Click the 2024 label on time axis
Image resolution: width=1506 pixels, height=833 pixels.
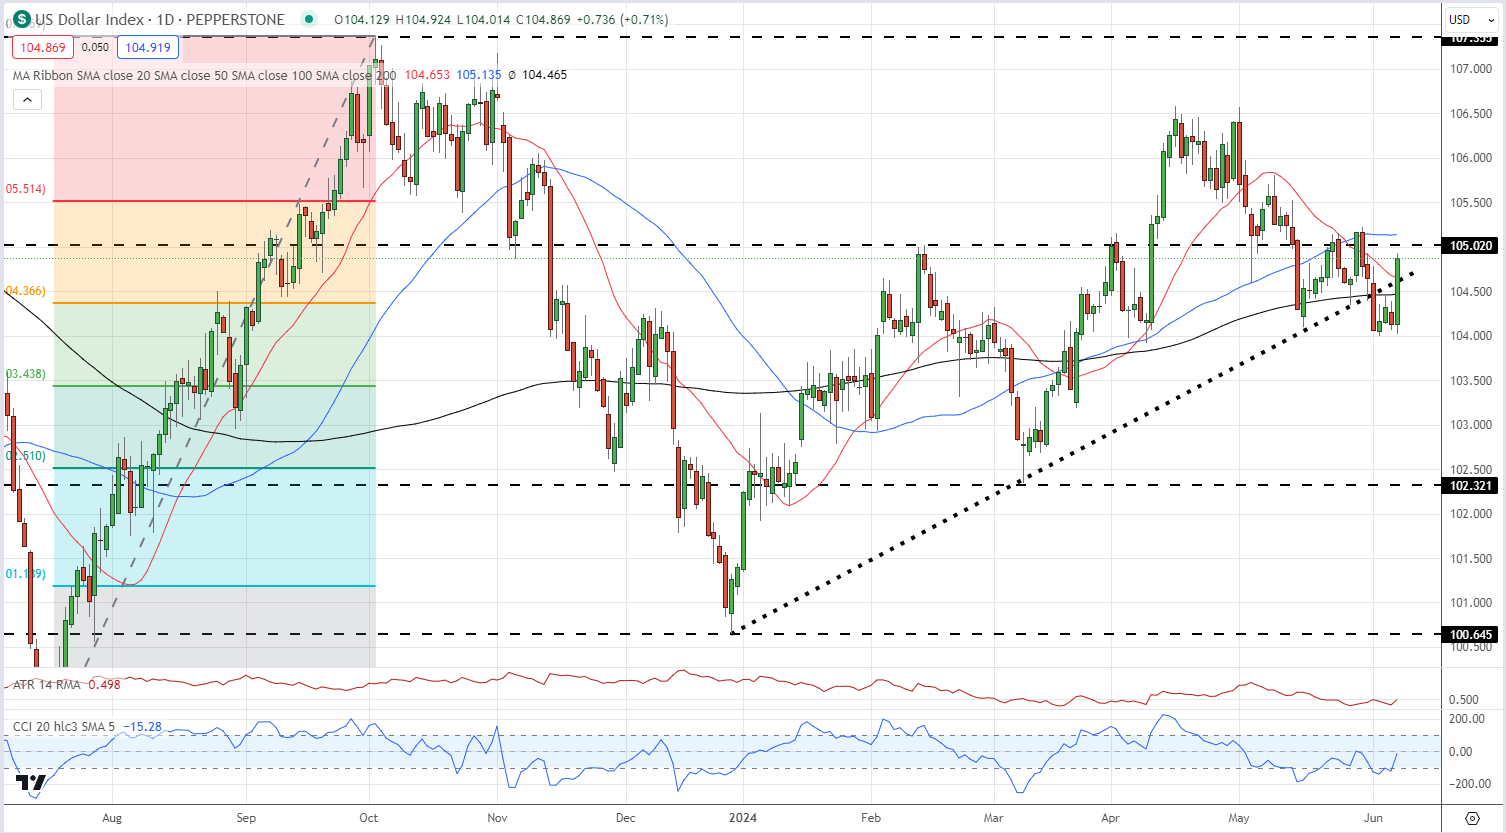pyautogui.click(x=743, y=817)
